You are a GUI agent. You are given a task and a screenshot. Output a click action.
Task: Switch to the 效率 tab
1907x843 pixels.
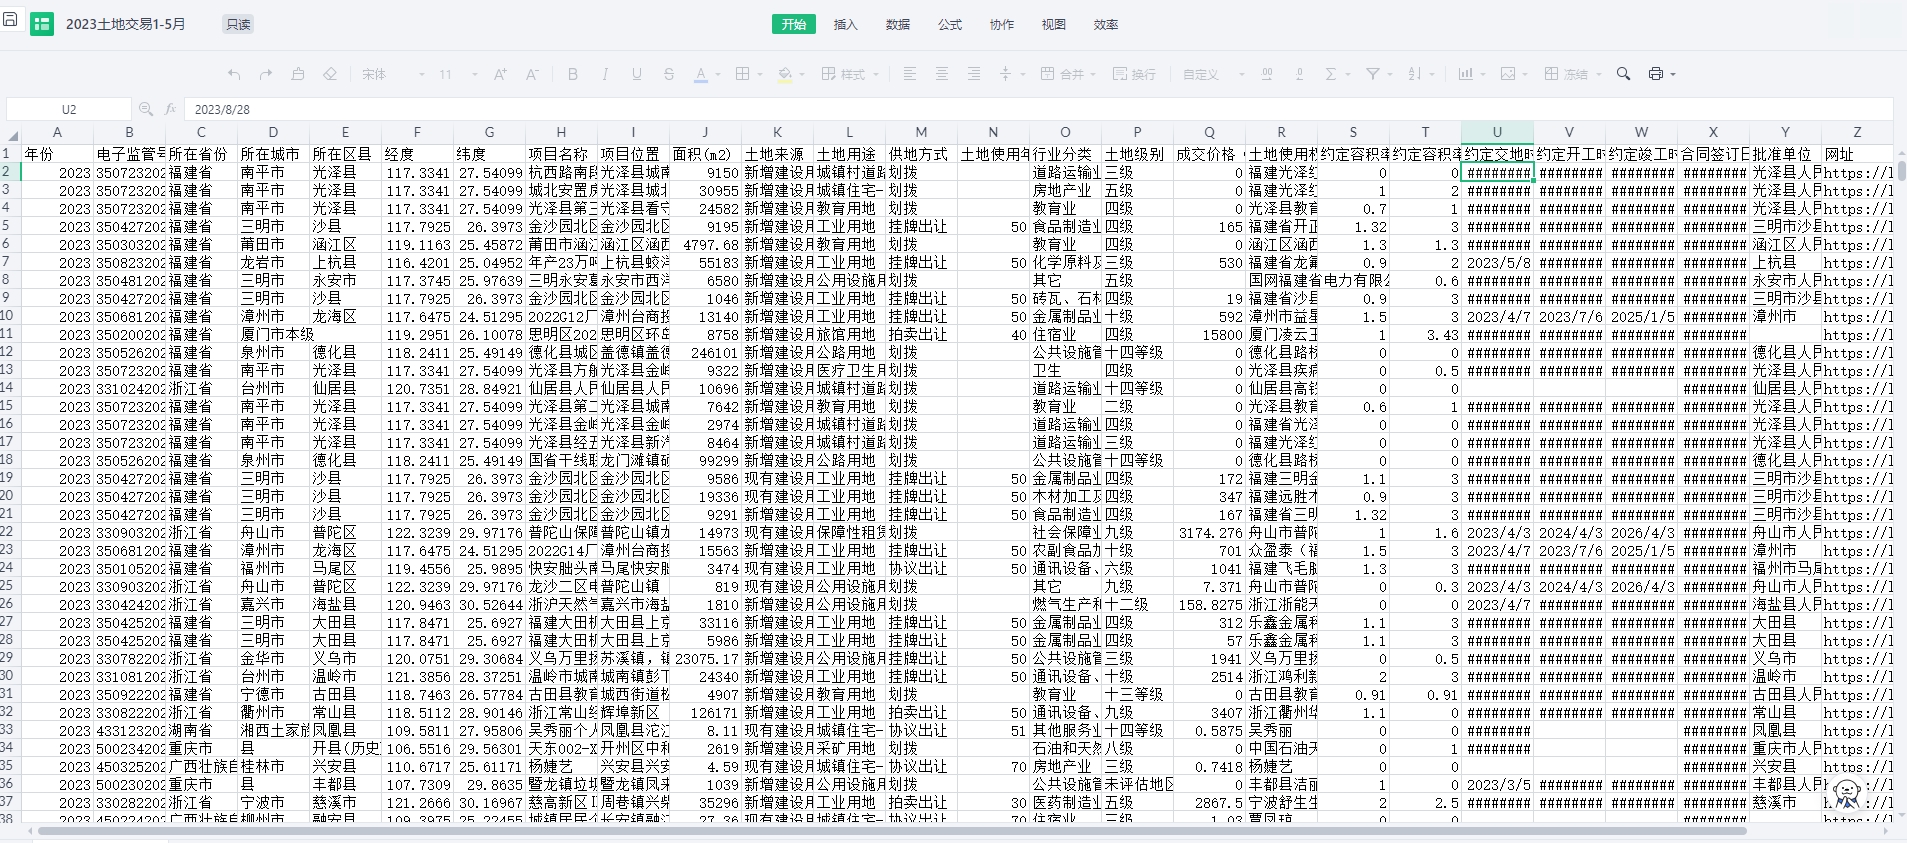click(x=1106, y=24)
